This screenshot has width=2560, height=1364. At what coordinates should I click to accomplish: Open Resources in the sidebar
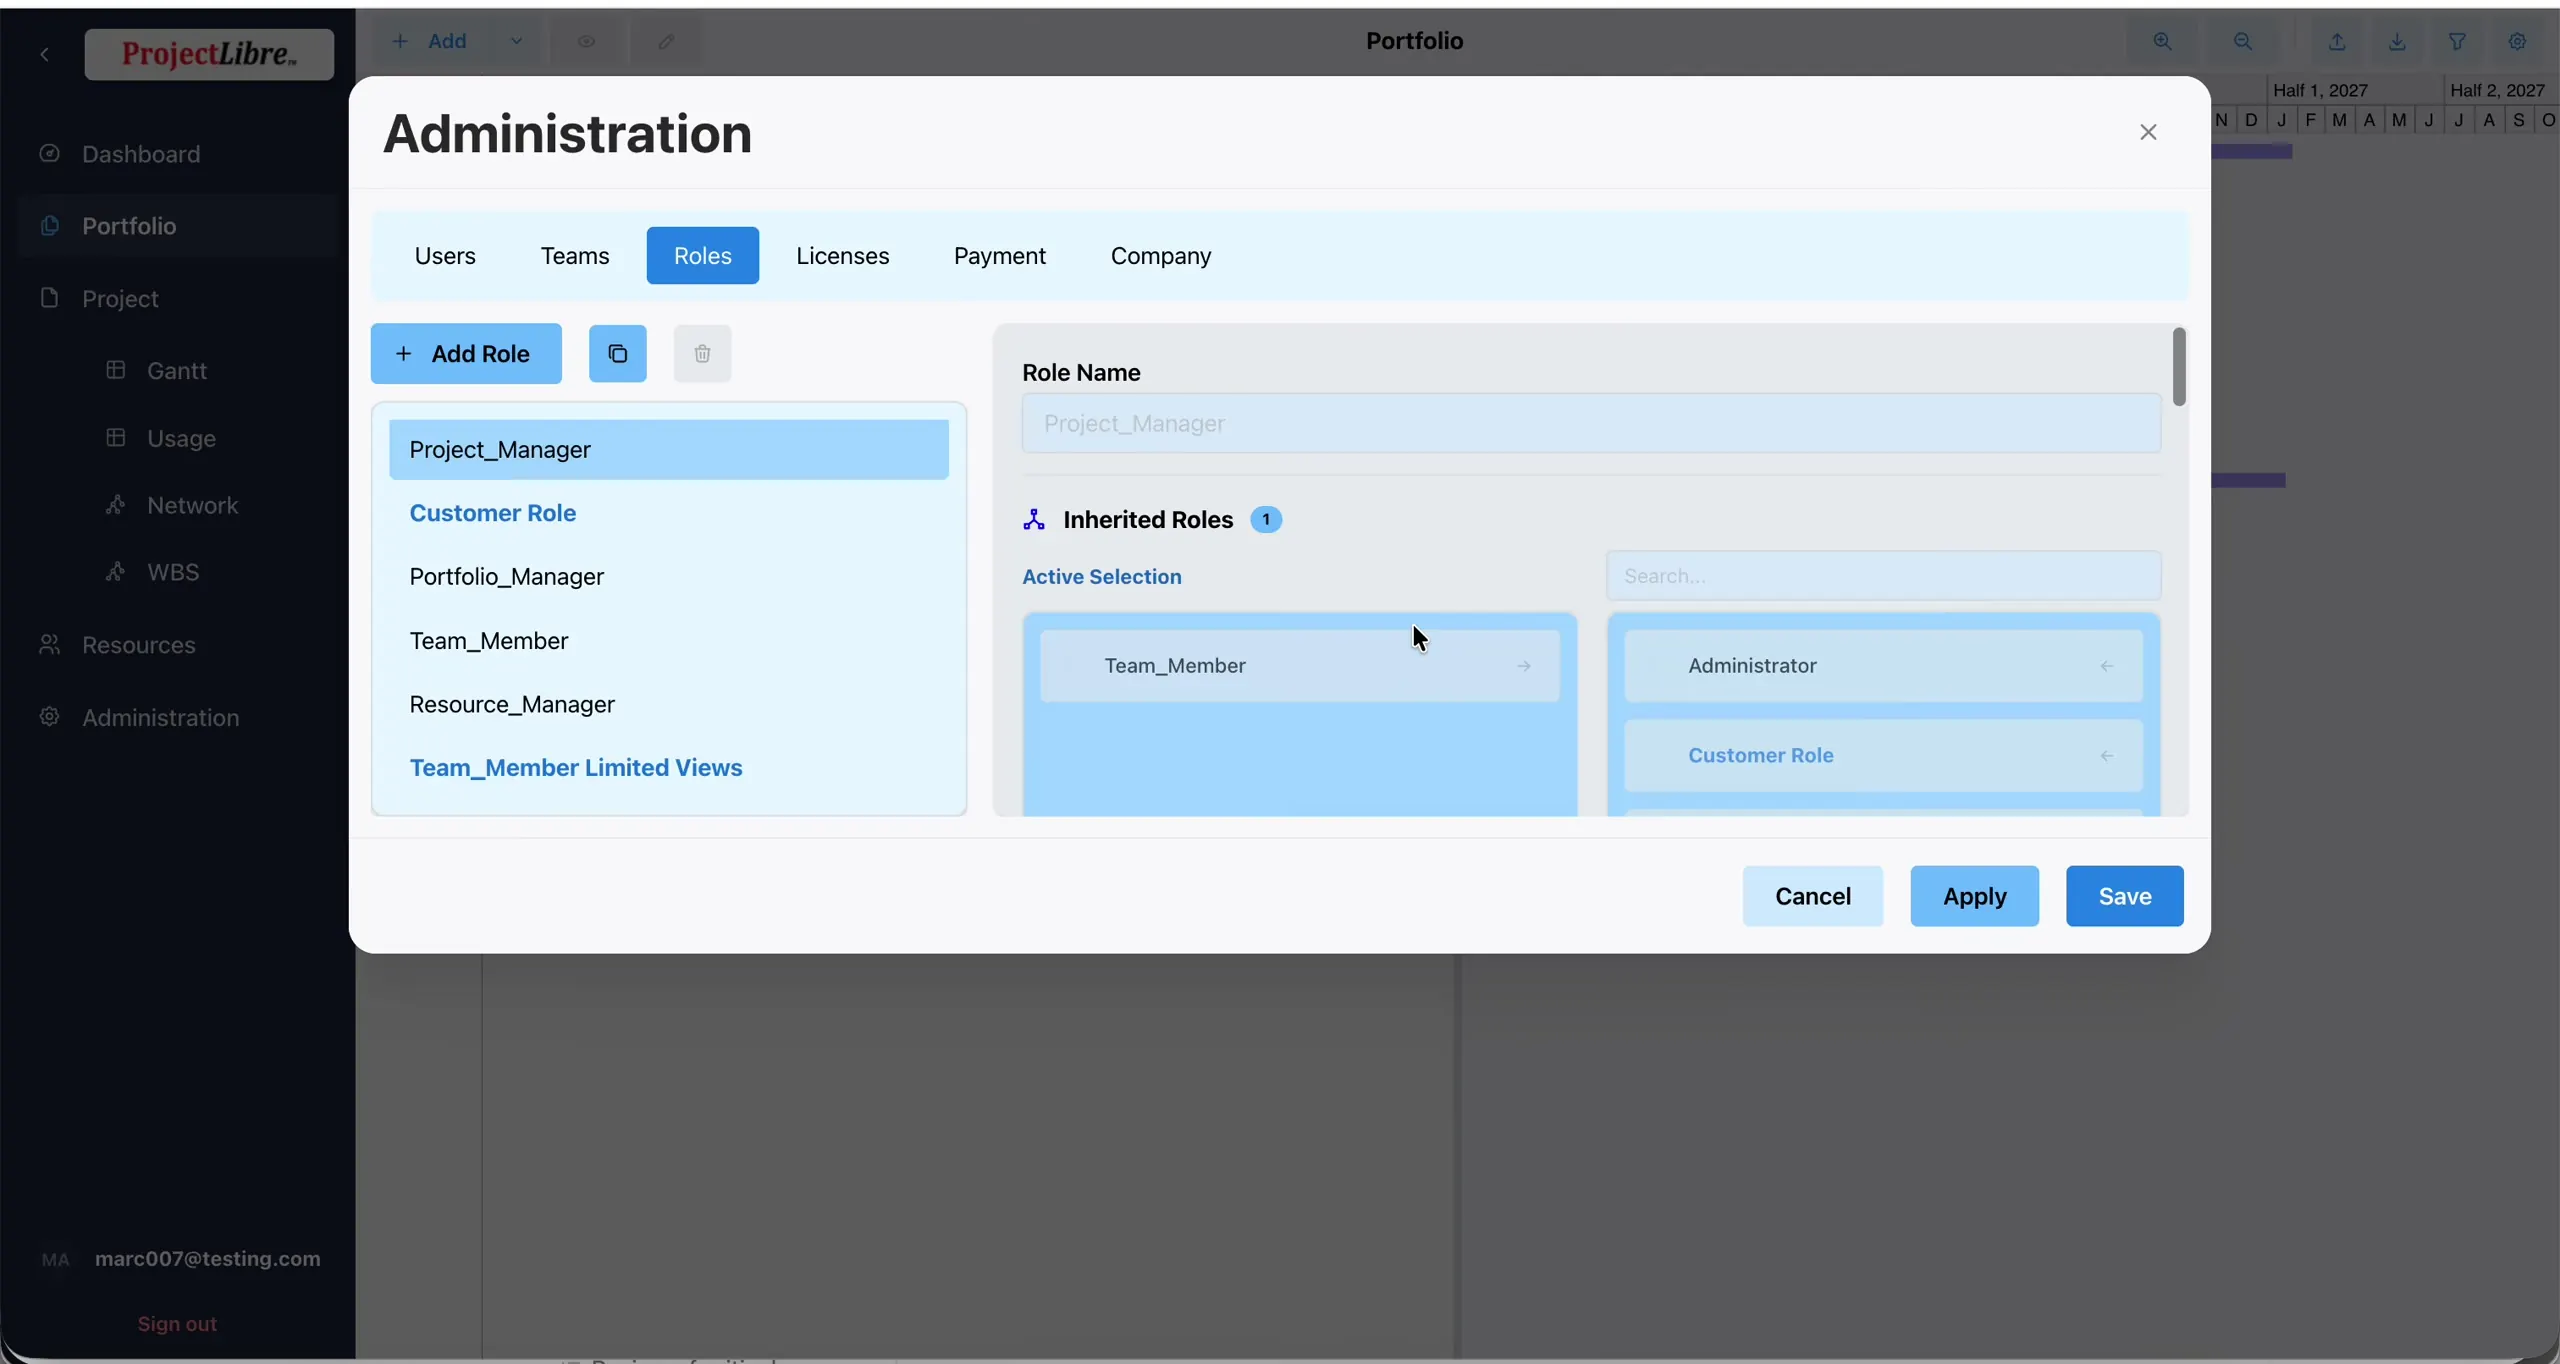139,645
